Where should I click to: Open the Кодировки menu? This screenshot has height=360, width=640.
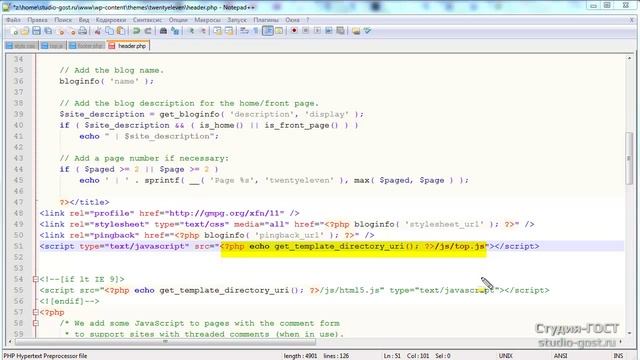click(111, 20)
